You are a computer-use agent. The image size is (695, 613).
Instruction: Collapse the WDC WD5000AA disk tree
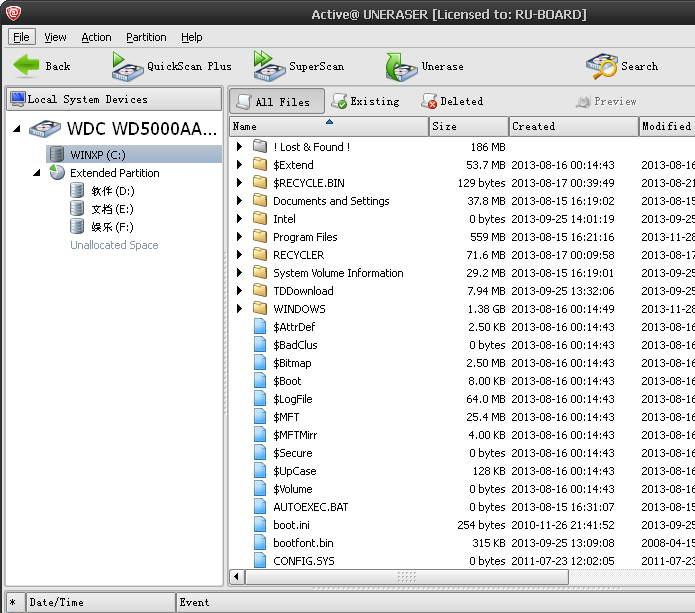[x=17, y=129]
